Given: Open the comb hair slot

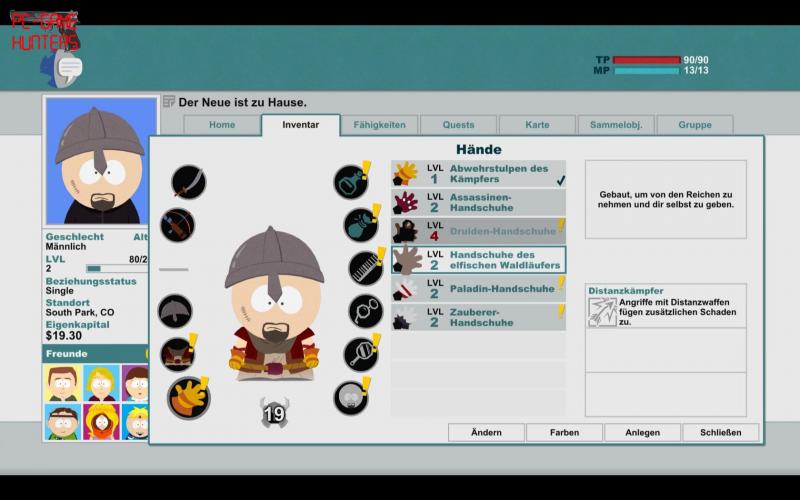Looking at the screenshot, I should click(366, 268).
